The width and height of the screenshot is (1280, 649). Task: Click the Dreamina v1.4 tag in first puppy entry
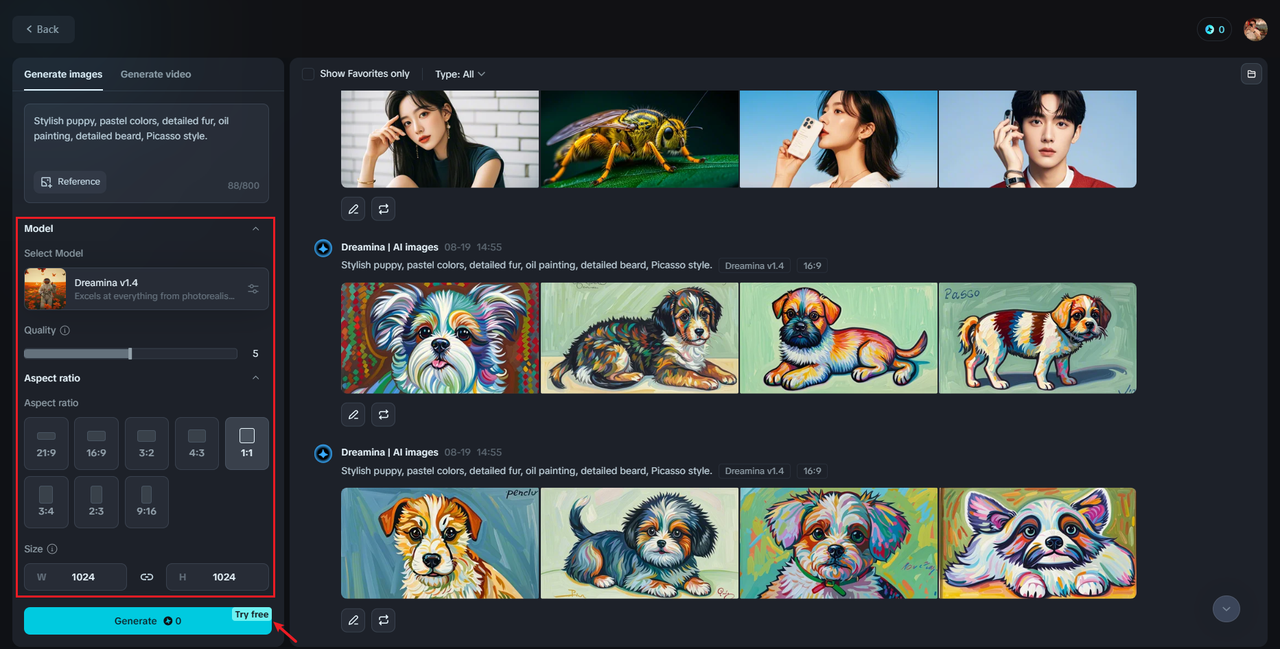(x=754, y=266)
